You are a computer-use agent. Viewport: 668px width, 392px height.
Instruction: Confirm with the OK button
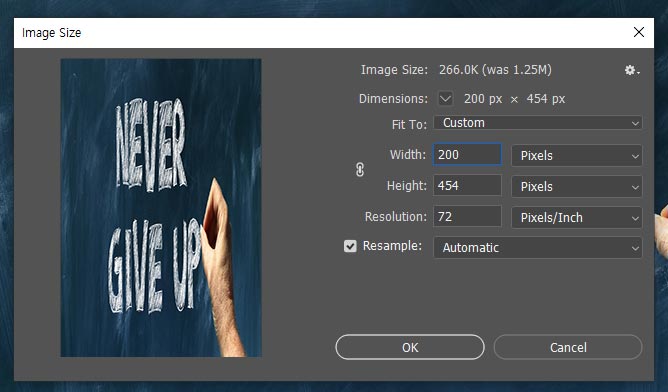point(410,347)
